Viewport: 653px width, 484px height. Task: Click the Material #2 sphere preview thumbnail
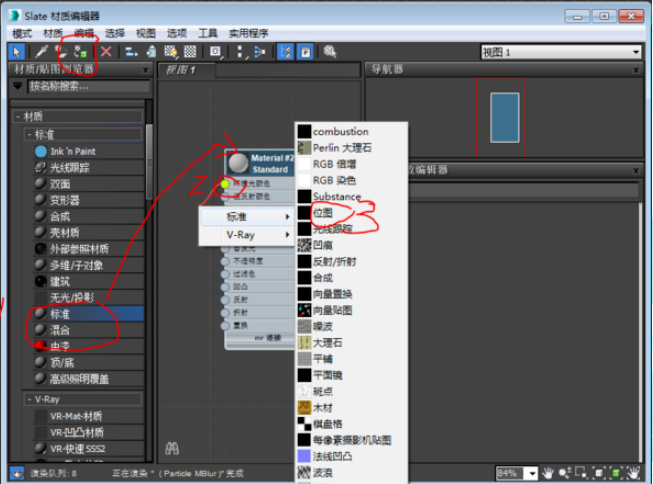point(238,163)
